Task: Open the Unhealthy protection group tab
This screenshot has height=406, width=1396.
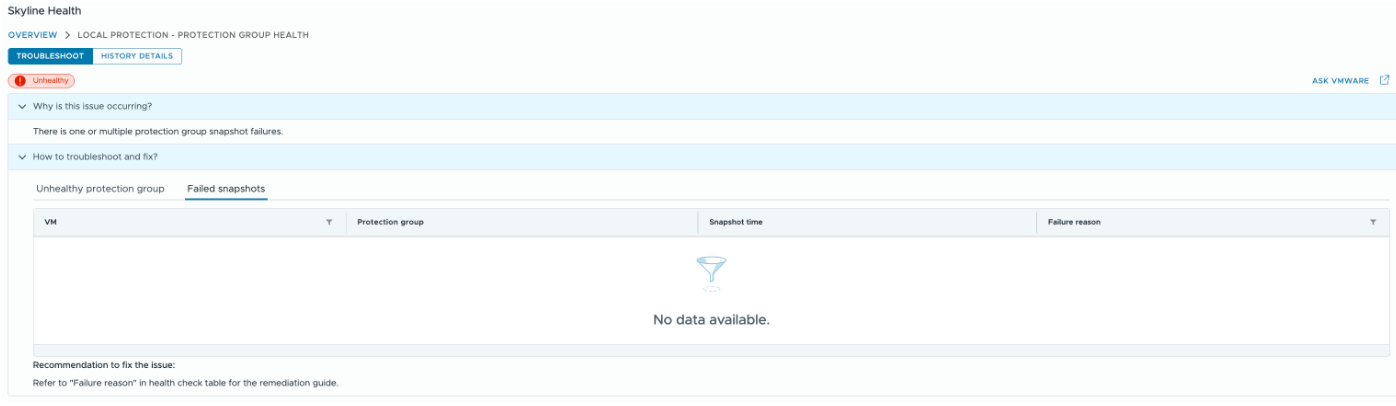Action: click(100, 189)
